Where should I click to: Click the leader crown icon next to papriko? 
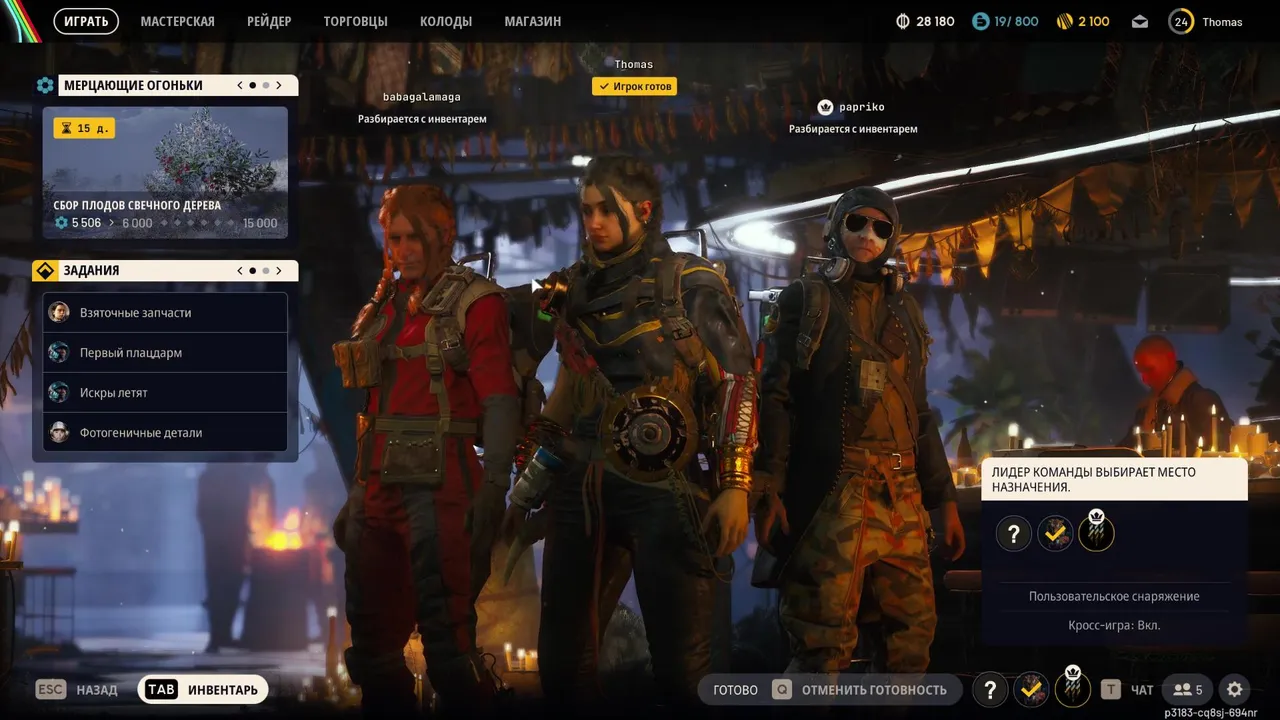tap(826, 106)
